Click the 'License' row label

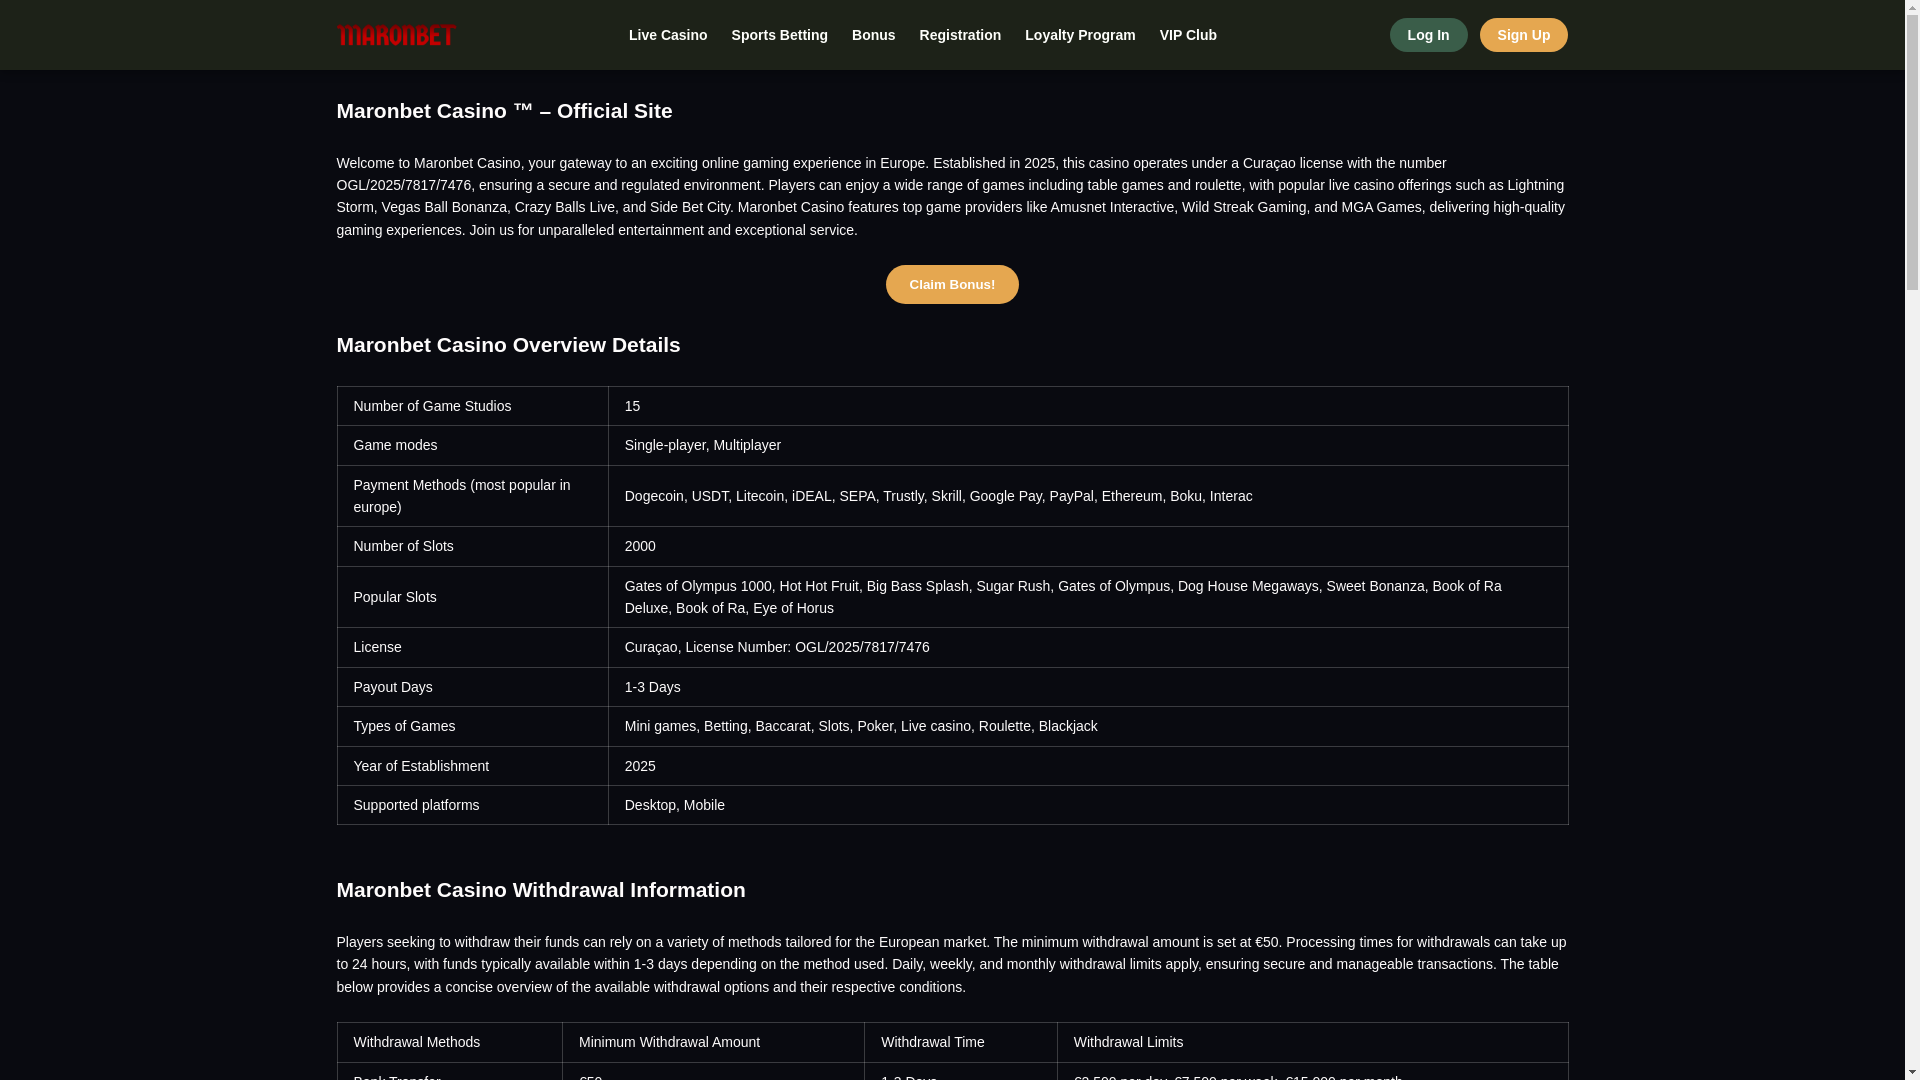pos(472,647)
